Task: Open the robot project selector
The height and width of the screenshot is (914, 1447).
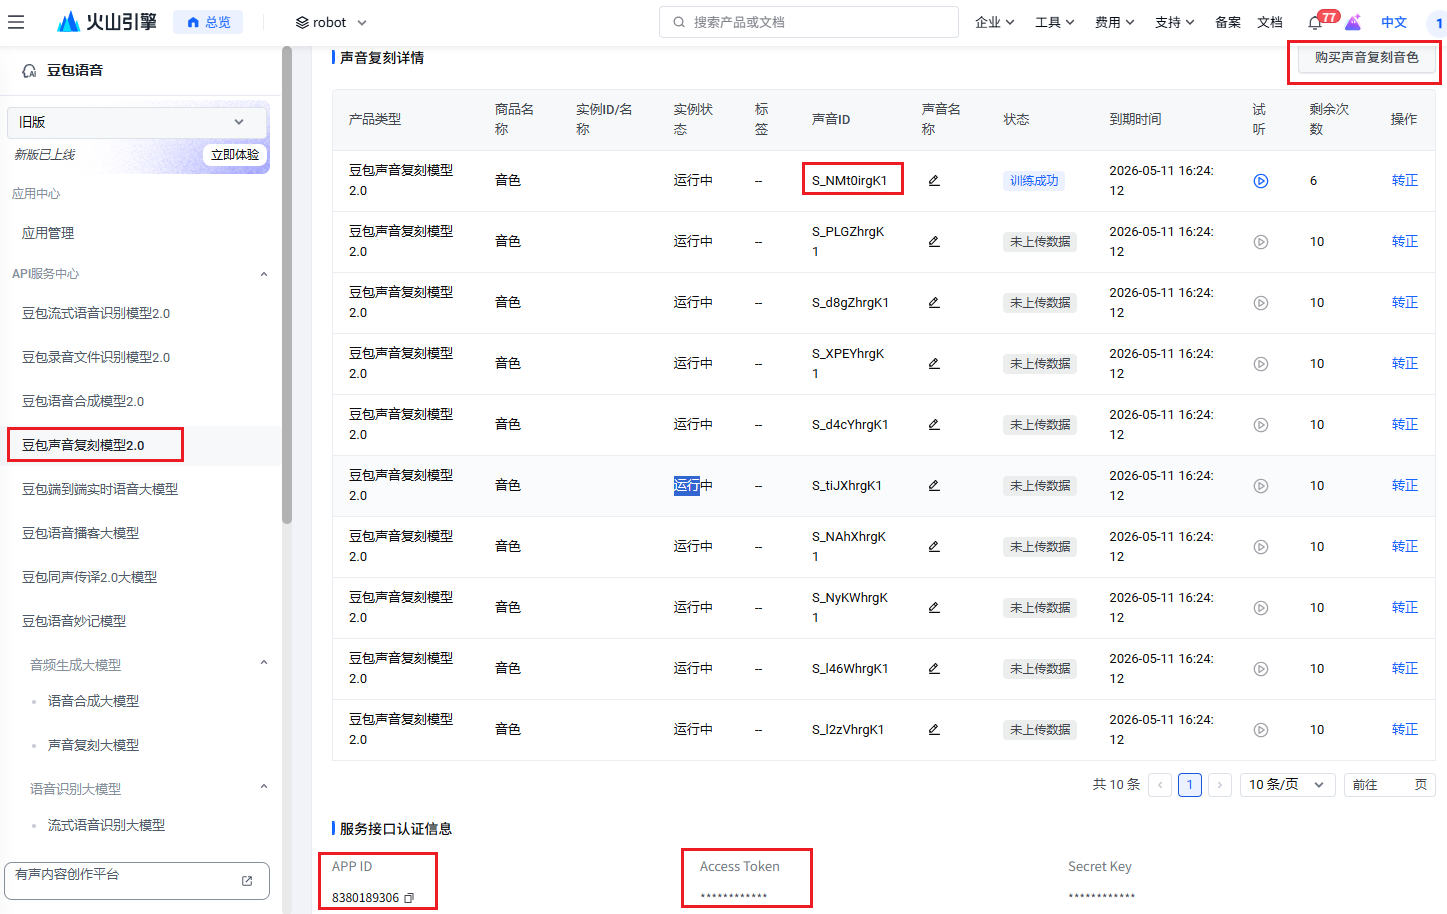Action: coord(331,22)
